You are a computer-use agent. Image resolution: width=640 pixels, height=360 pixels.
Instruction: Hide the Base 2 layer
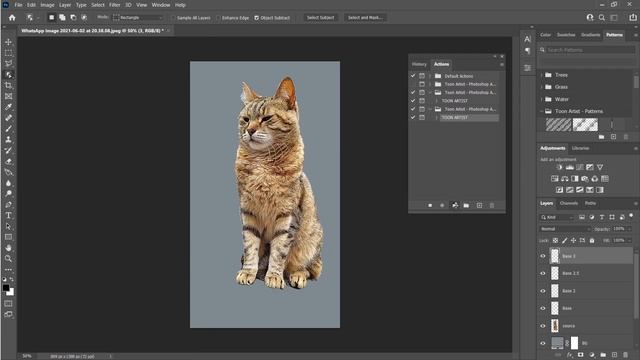tap(543, 291)
